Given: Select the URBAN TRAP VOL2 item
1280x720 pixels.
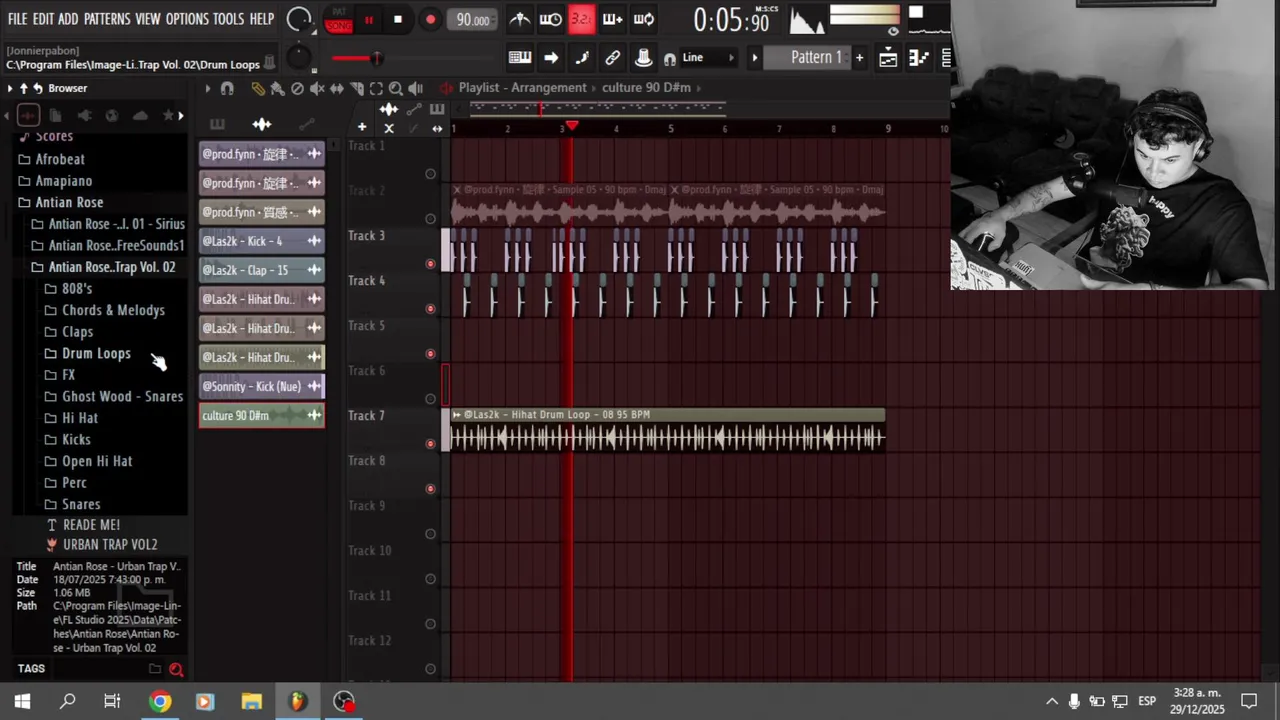Looking at the screenshot, I should click(110, 545).
